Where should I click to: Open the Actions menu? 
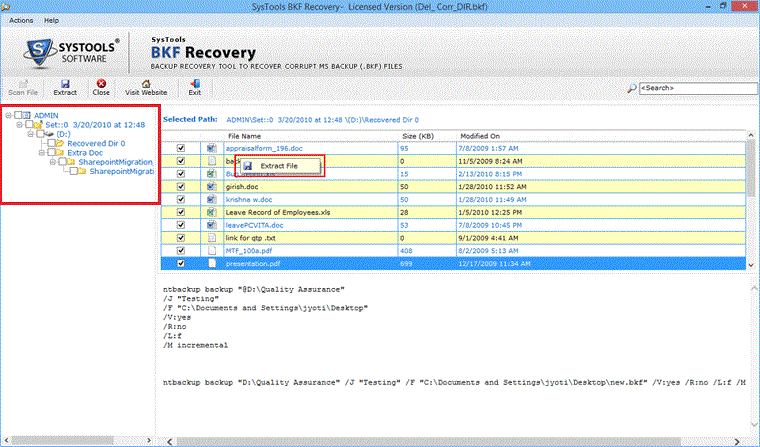click(21, 20)
